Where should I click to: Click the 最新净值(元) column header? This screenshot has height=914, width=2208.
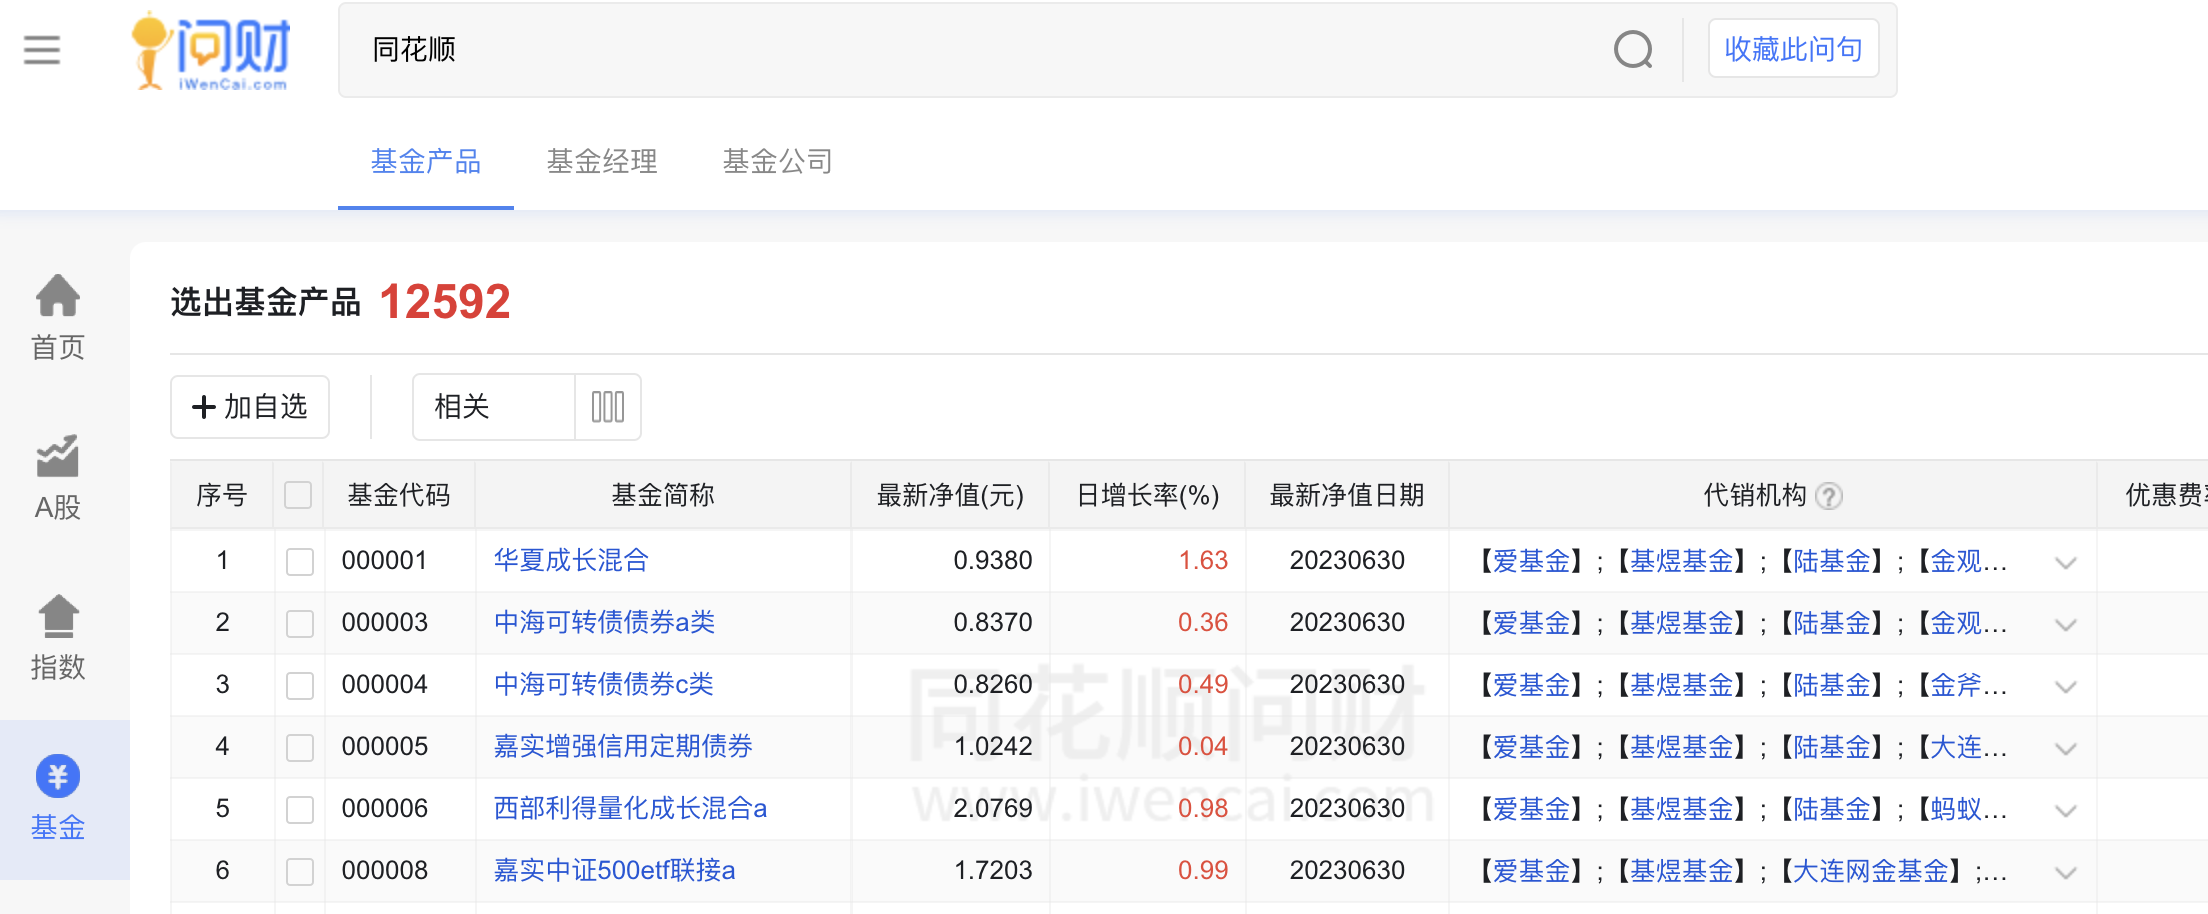(x=950, y=495)
